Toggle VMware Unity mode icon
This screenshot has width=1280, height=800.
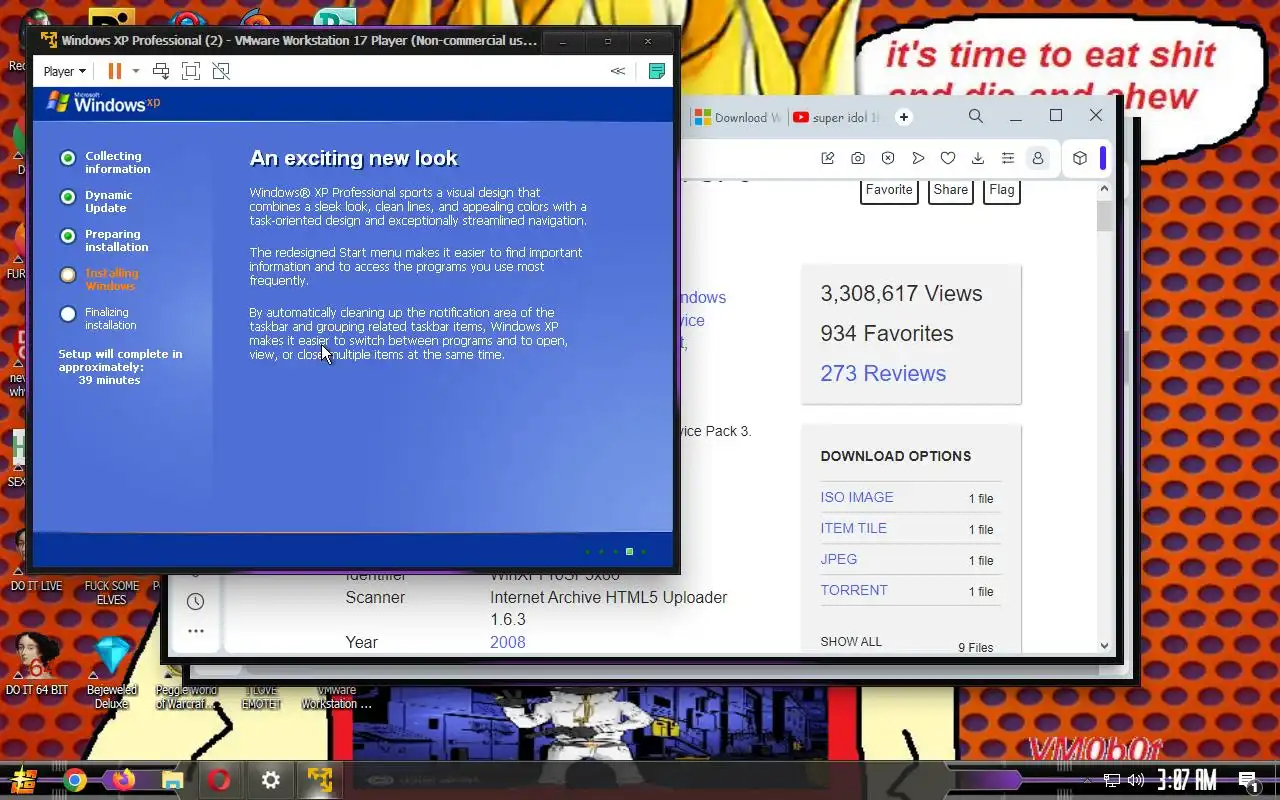point(221,71)
